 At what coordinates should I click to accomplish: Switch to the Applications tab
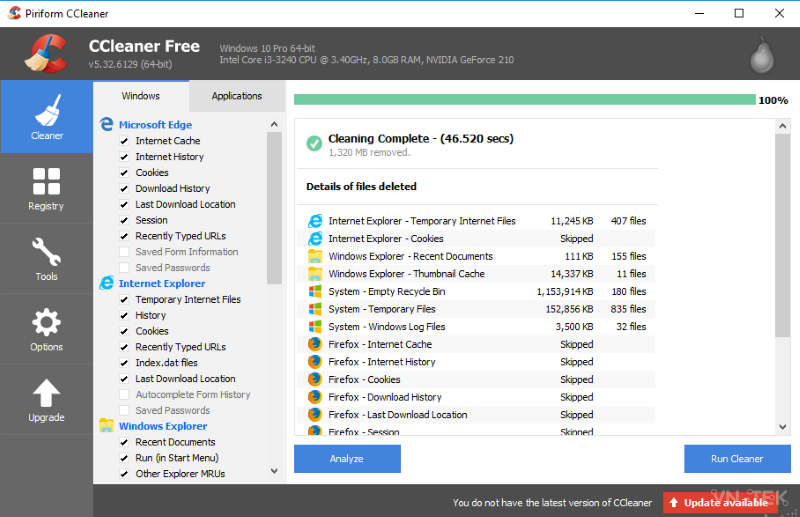click(x=237, y=96)
